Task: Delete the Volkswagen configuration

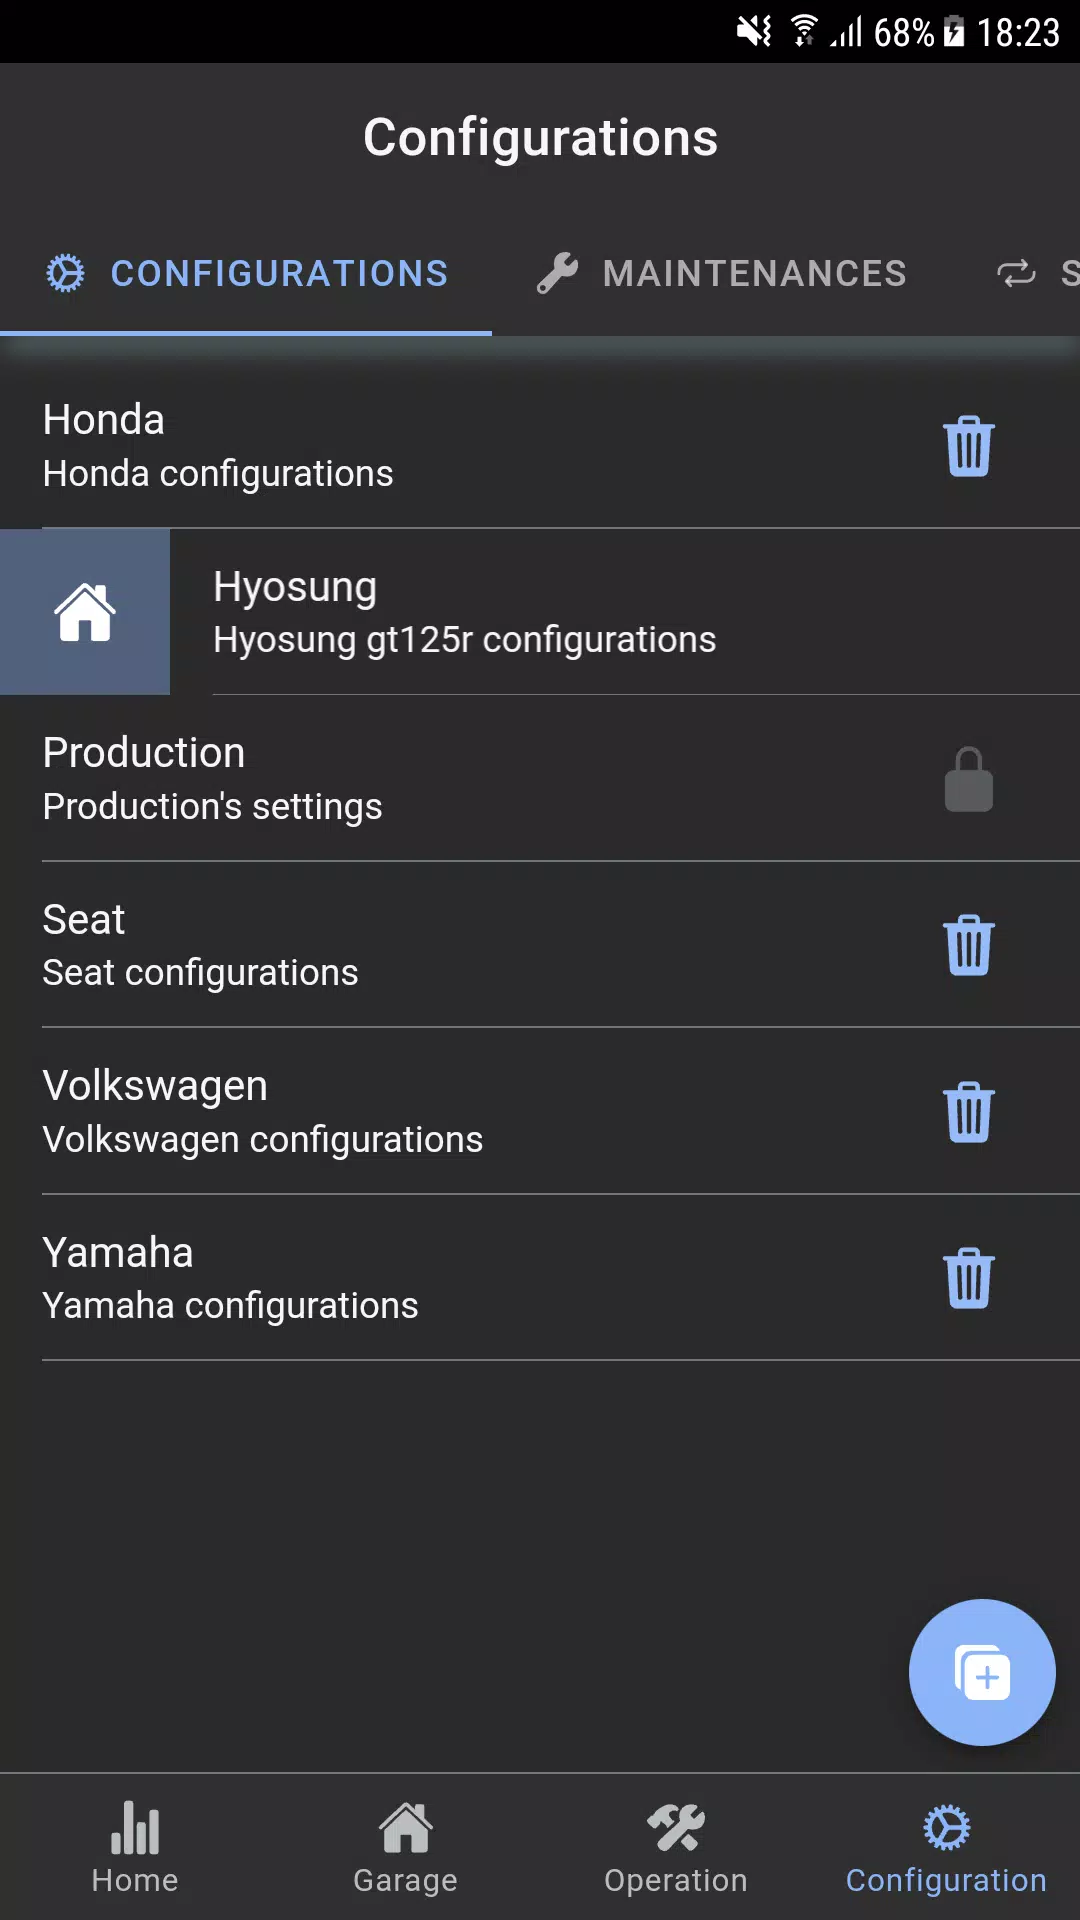Action: [968, 1112]
